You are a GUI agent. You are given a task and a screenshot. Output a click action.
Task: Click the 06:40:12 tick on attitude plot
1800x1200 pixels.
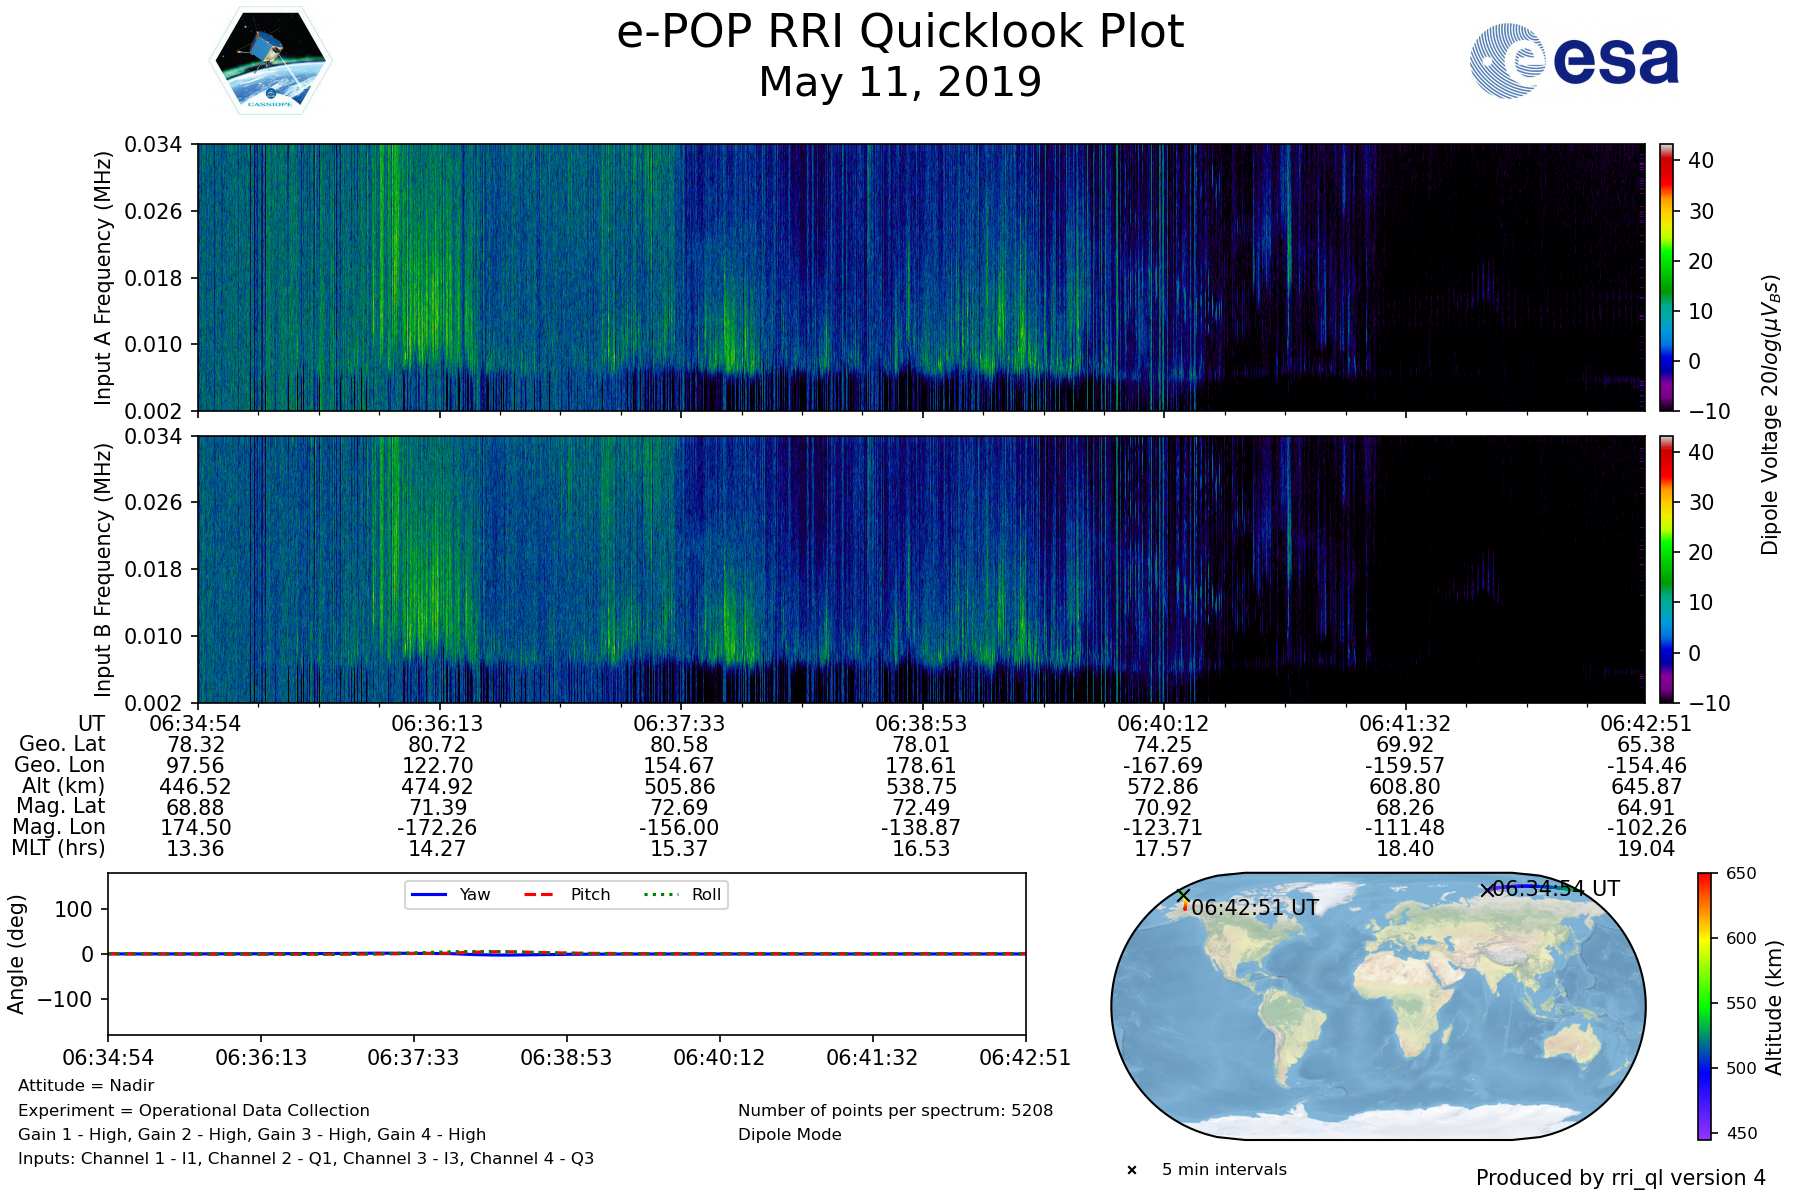pyautogui.click(x=719, y=1057)
